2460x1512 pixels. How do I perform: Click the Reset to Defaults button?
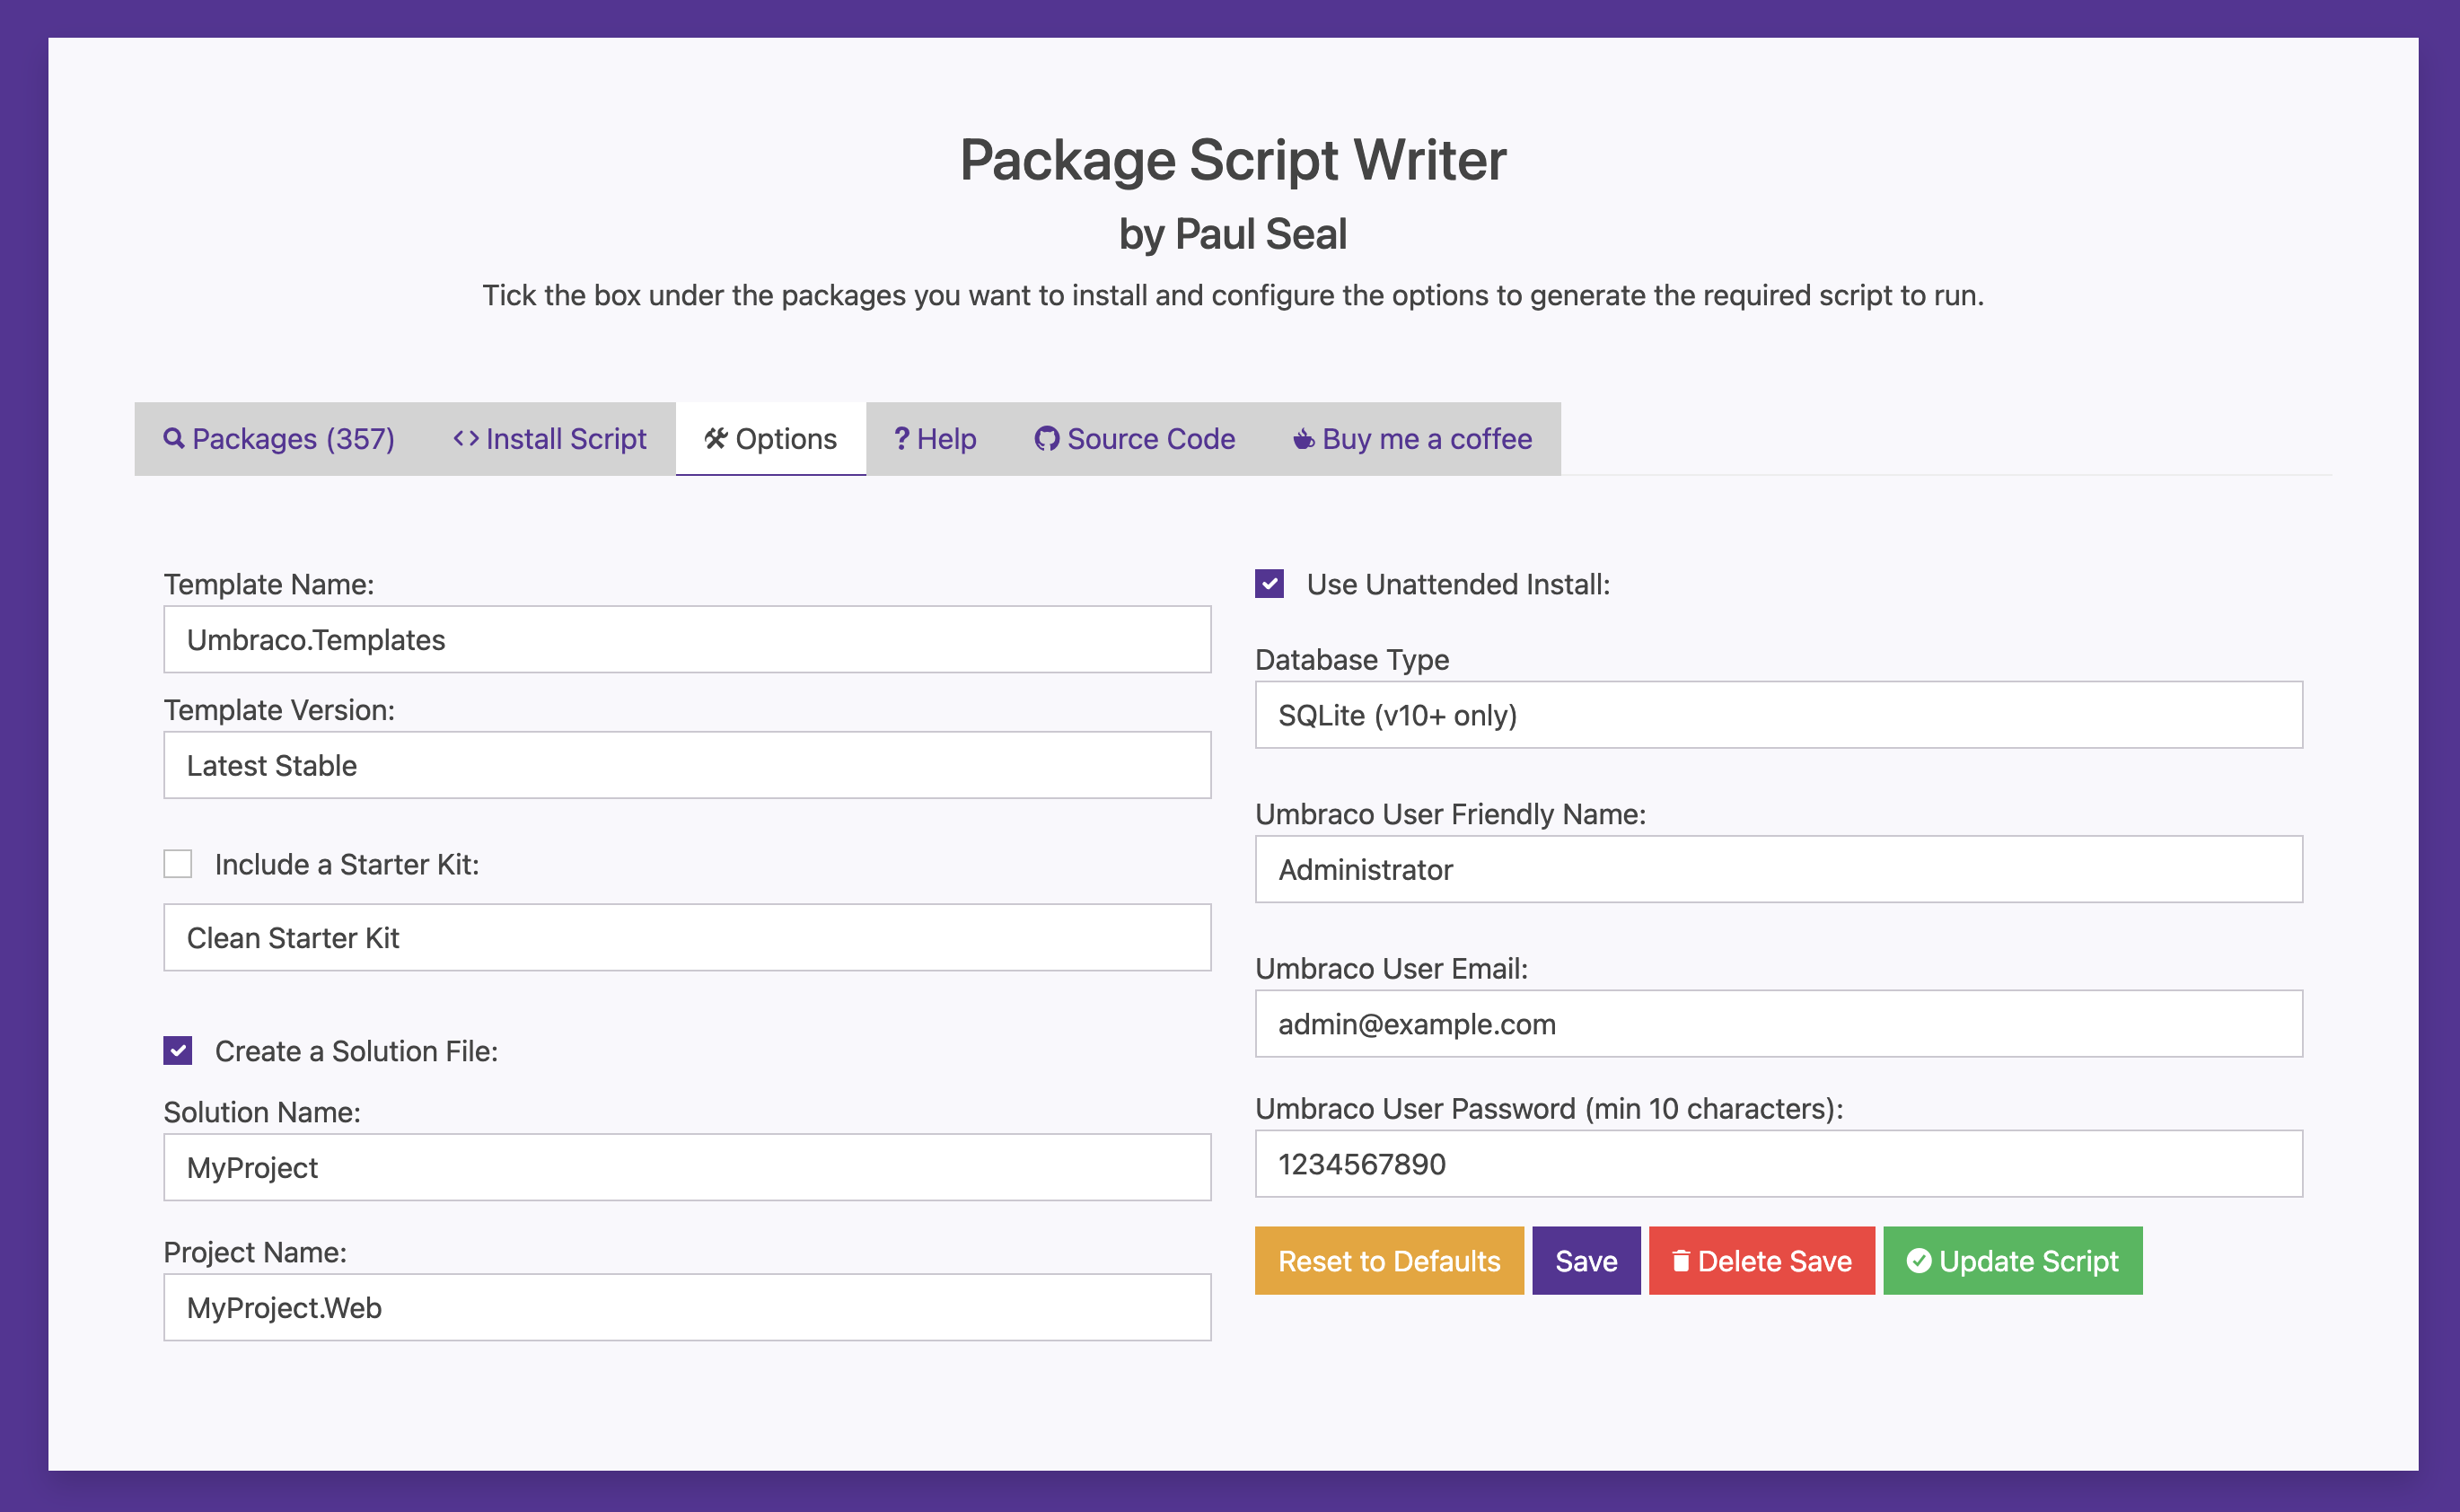click(x=1389, y=1261)
